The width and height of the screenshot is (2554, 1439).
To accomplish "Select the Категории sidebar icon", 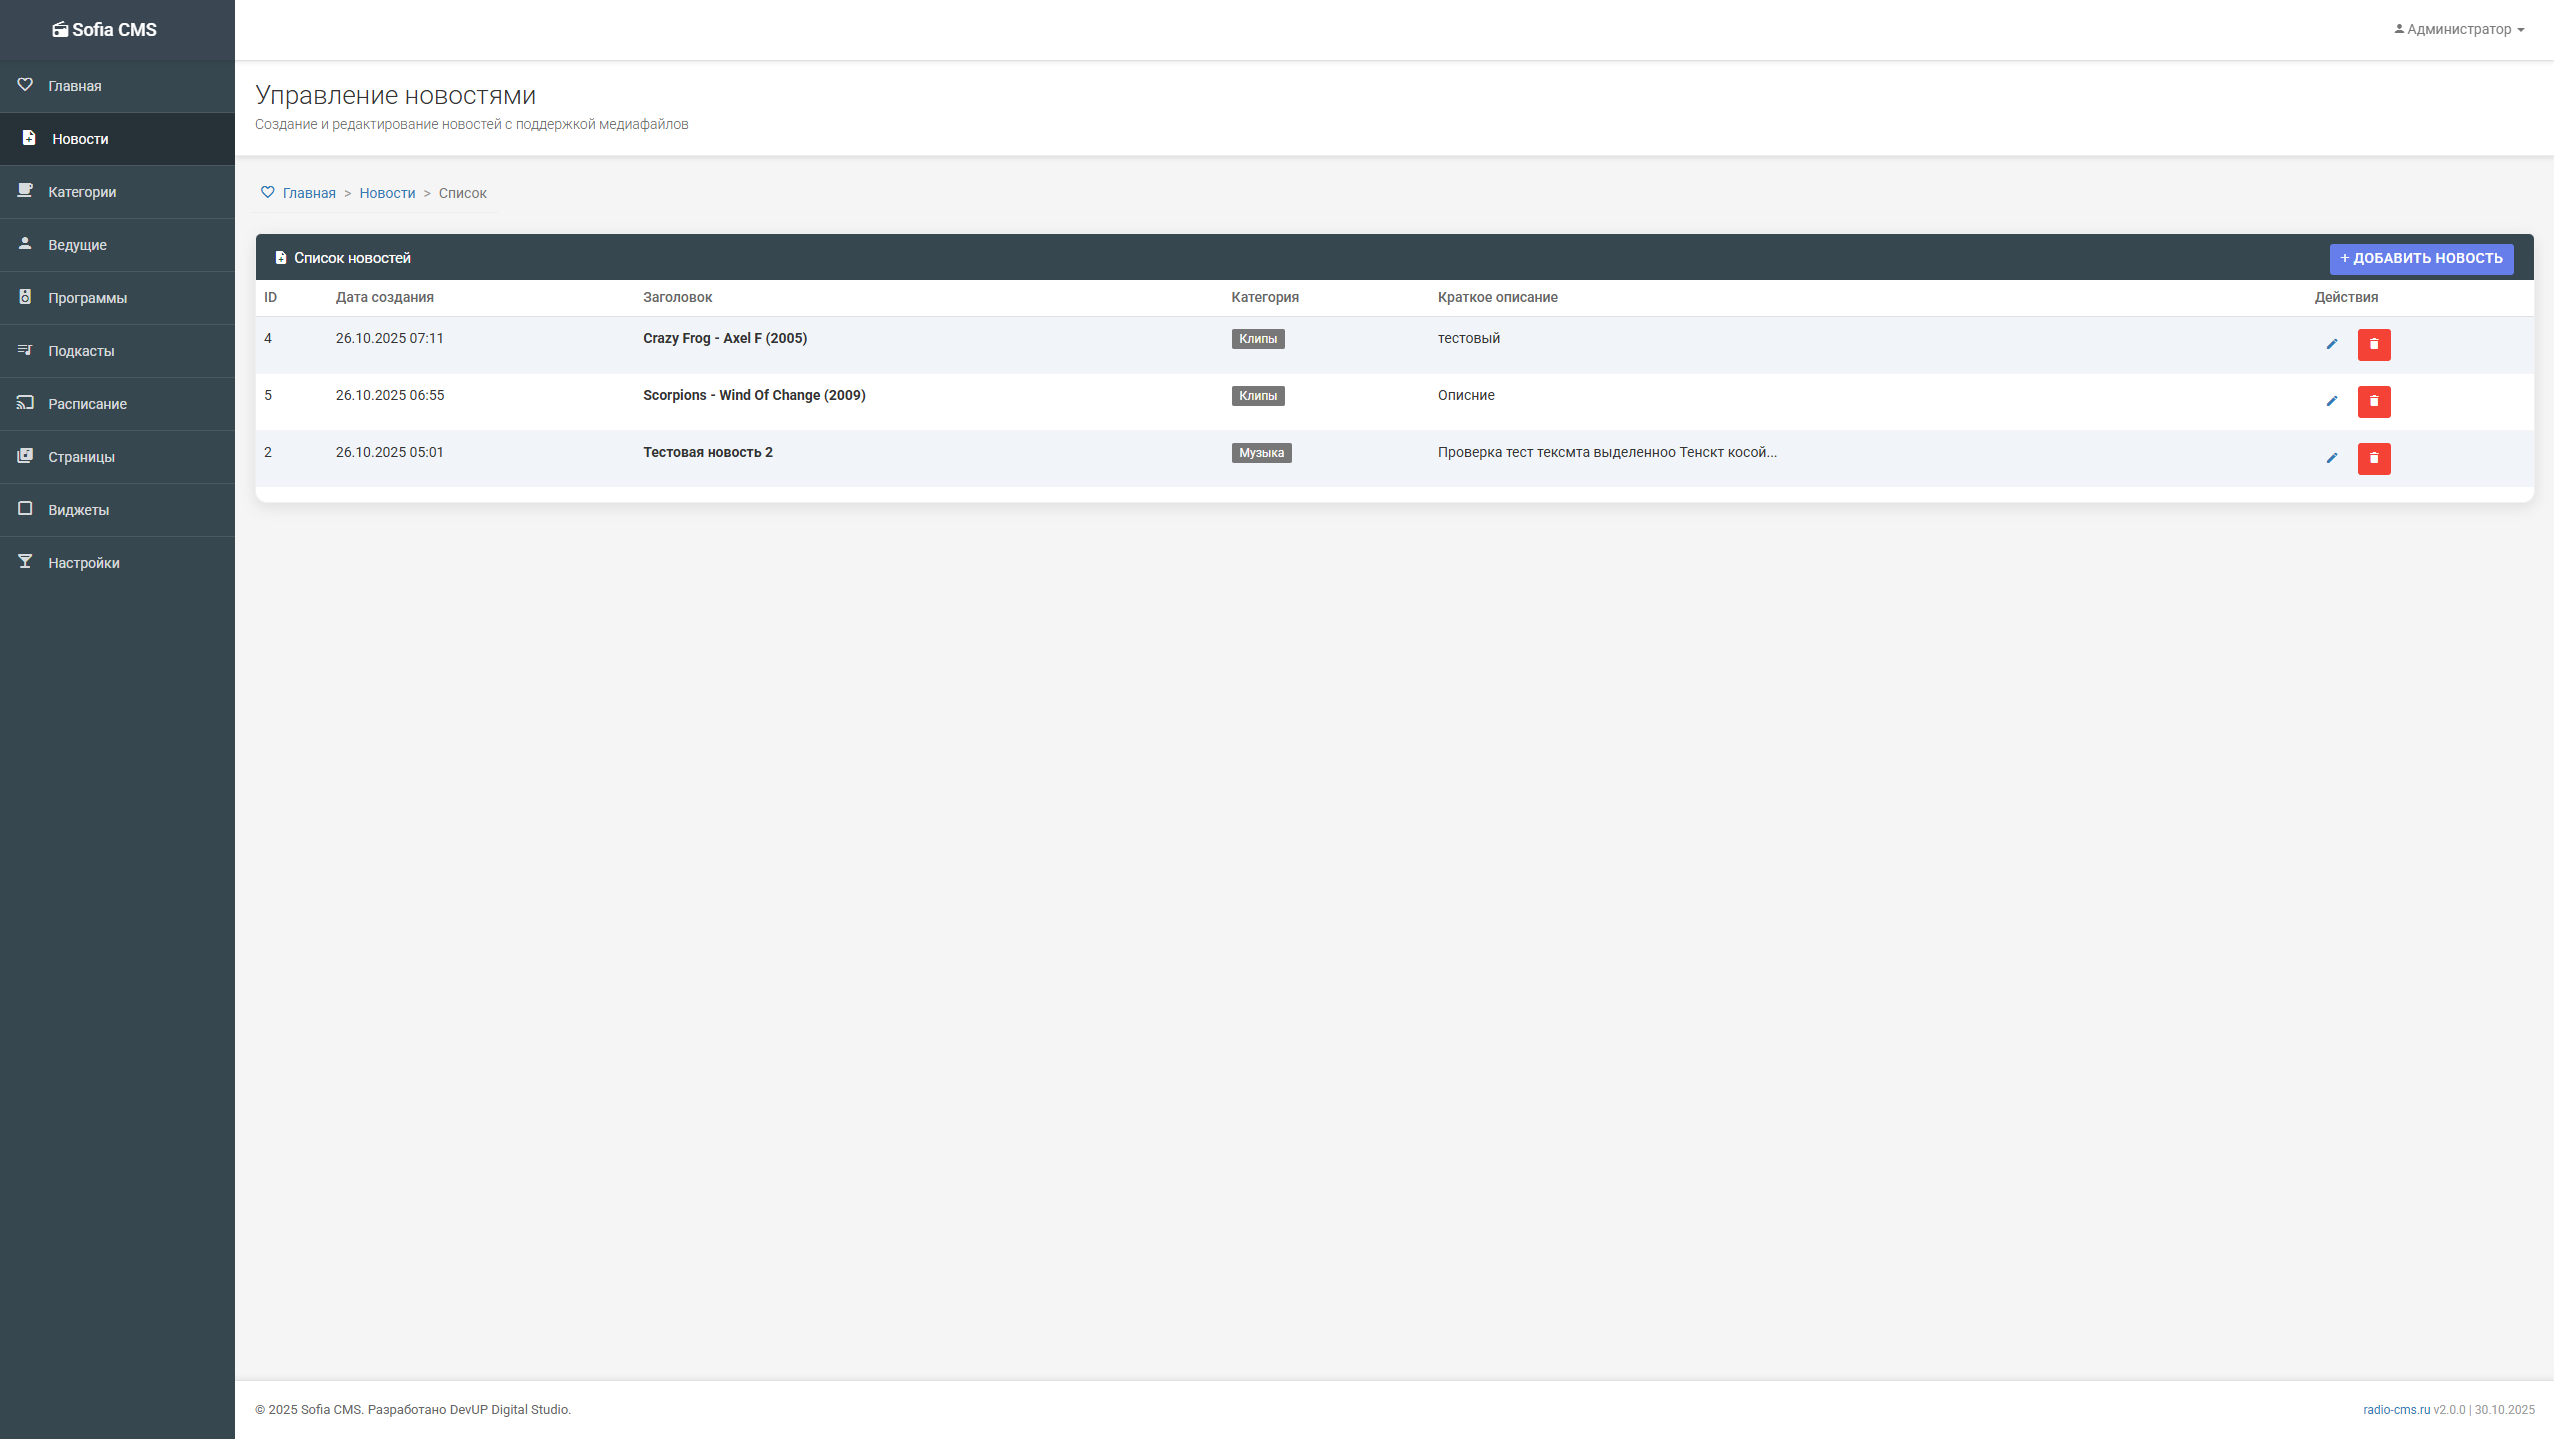I will tap(26, 191).
